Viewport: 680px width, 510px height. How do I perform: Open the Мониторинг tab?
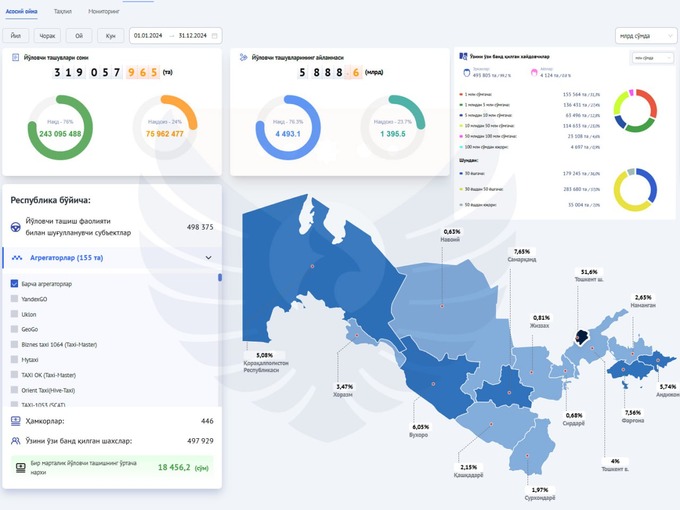click(x=104, y=10)
